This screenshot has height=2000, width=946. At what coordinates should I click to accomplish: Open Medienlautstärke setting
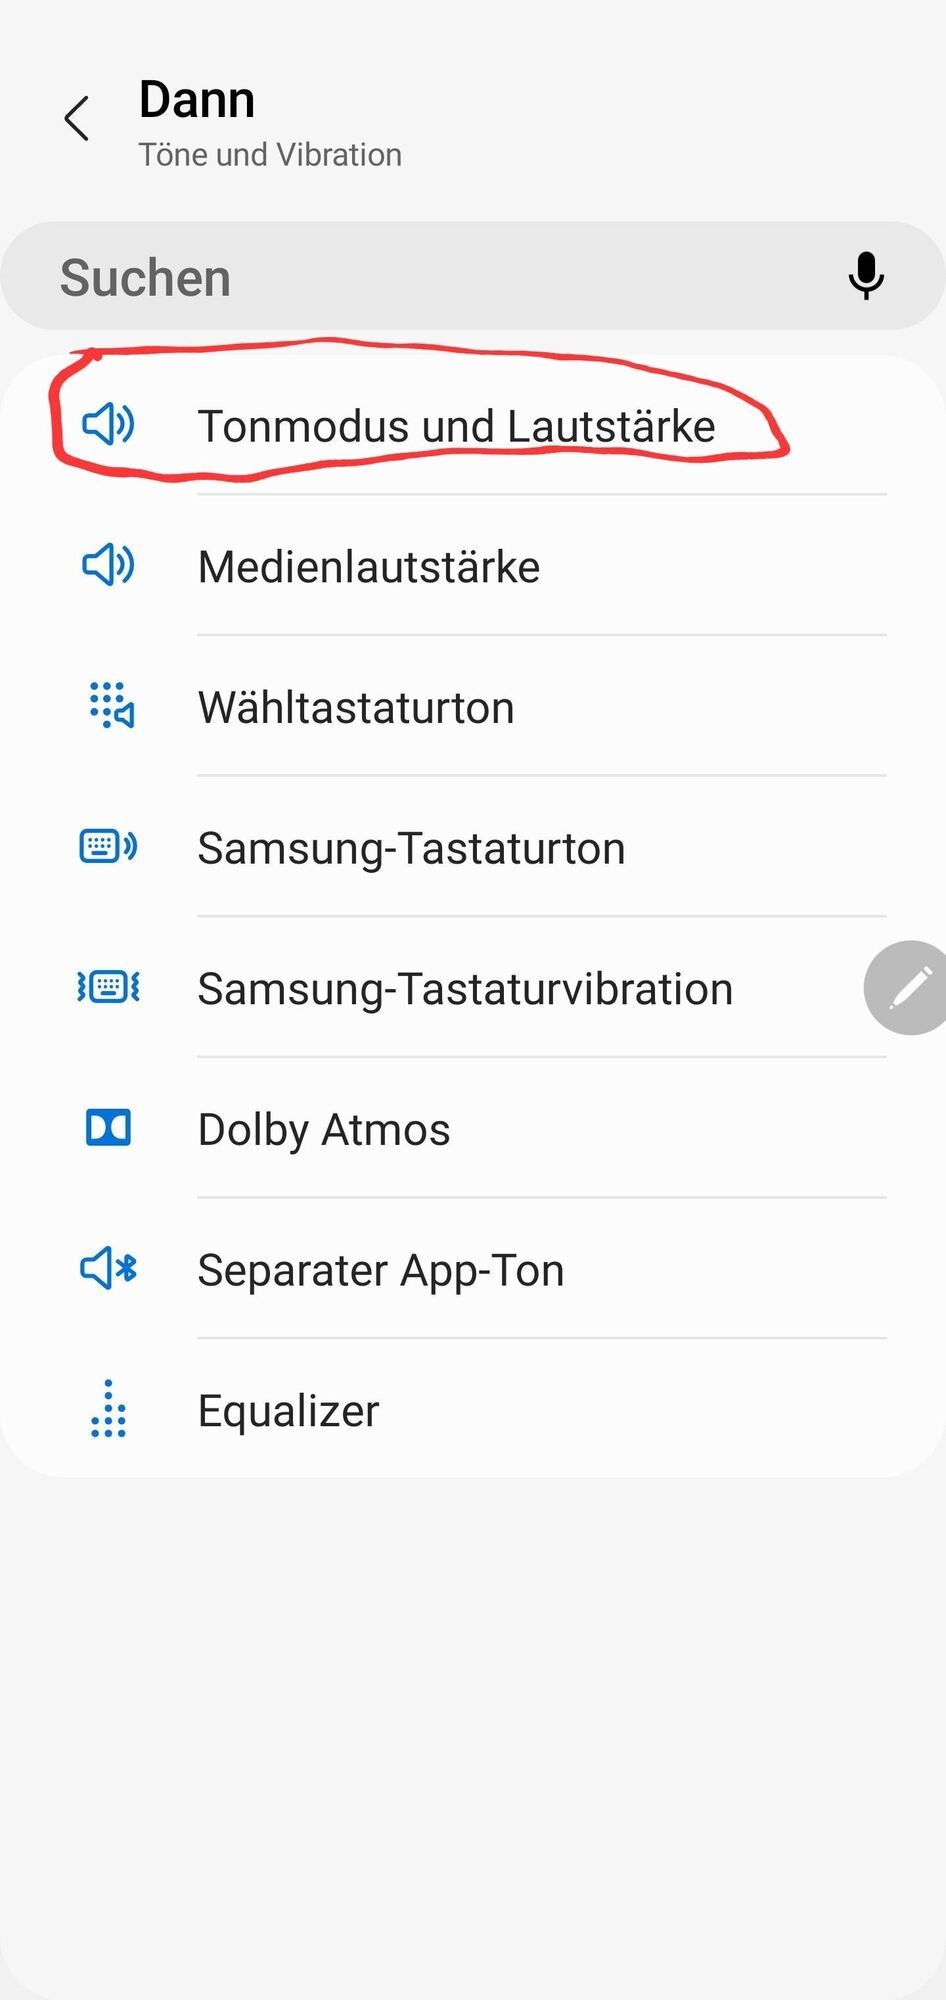(369, 567)
